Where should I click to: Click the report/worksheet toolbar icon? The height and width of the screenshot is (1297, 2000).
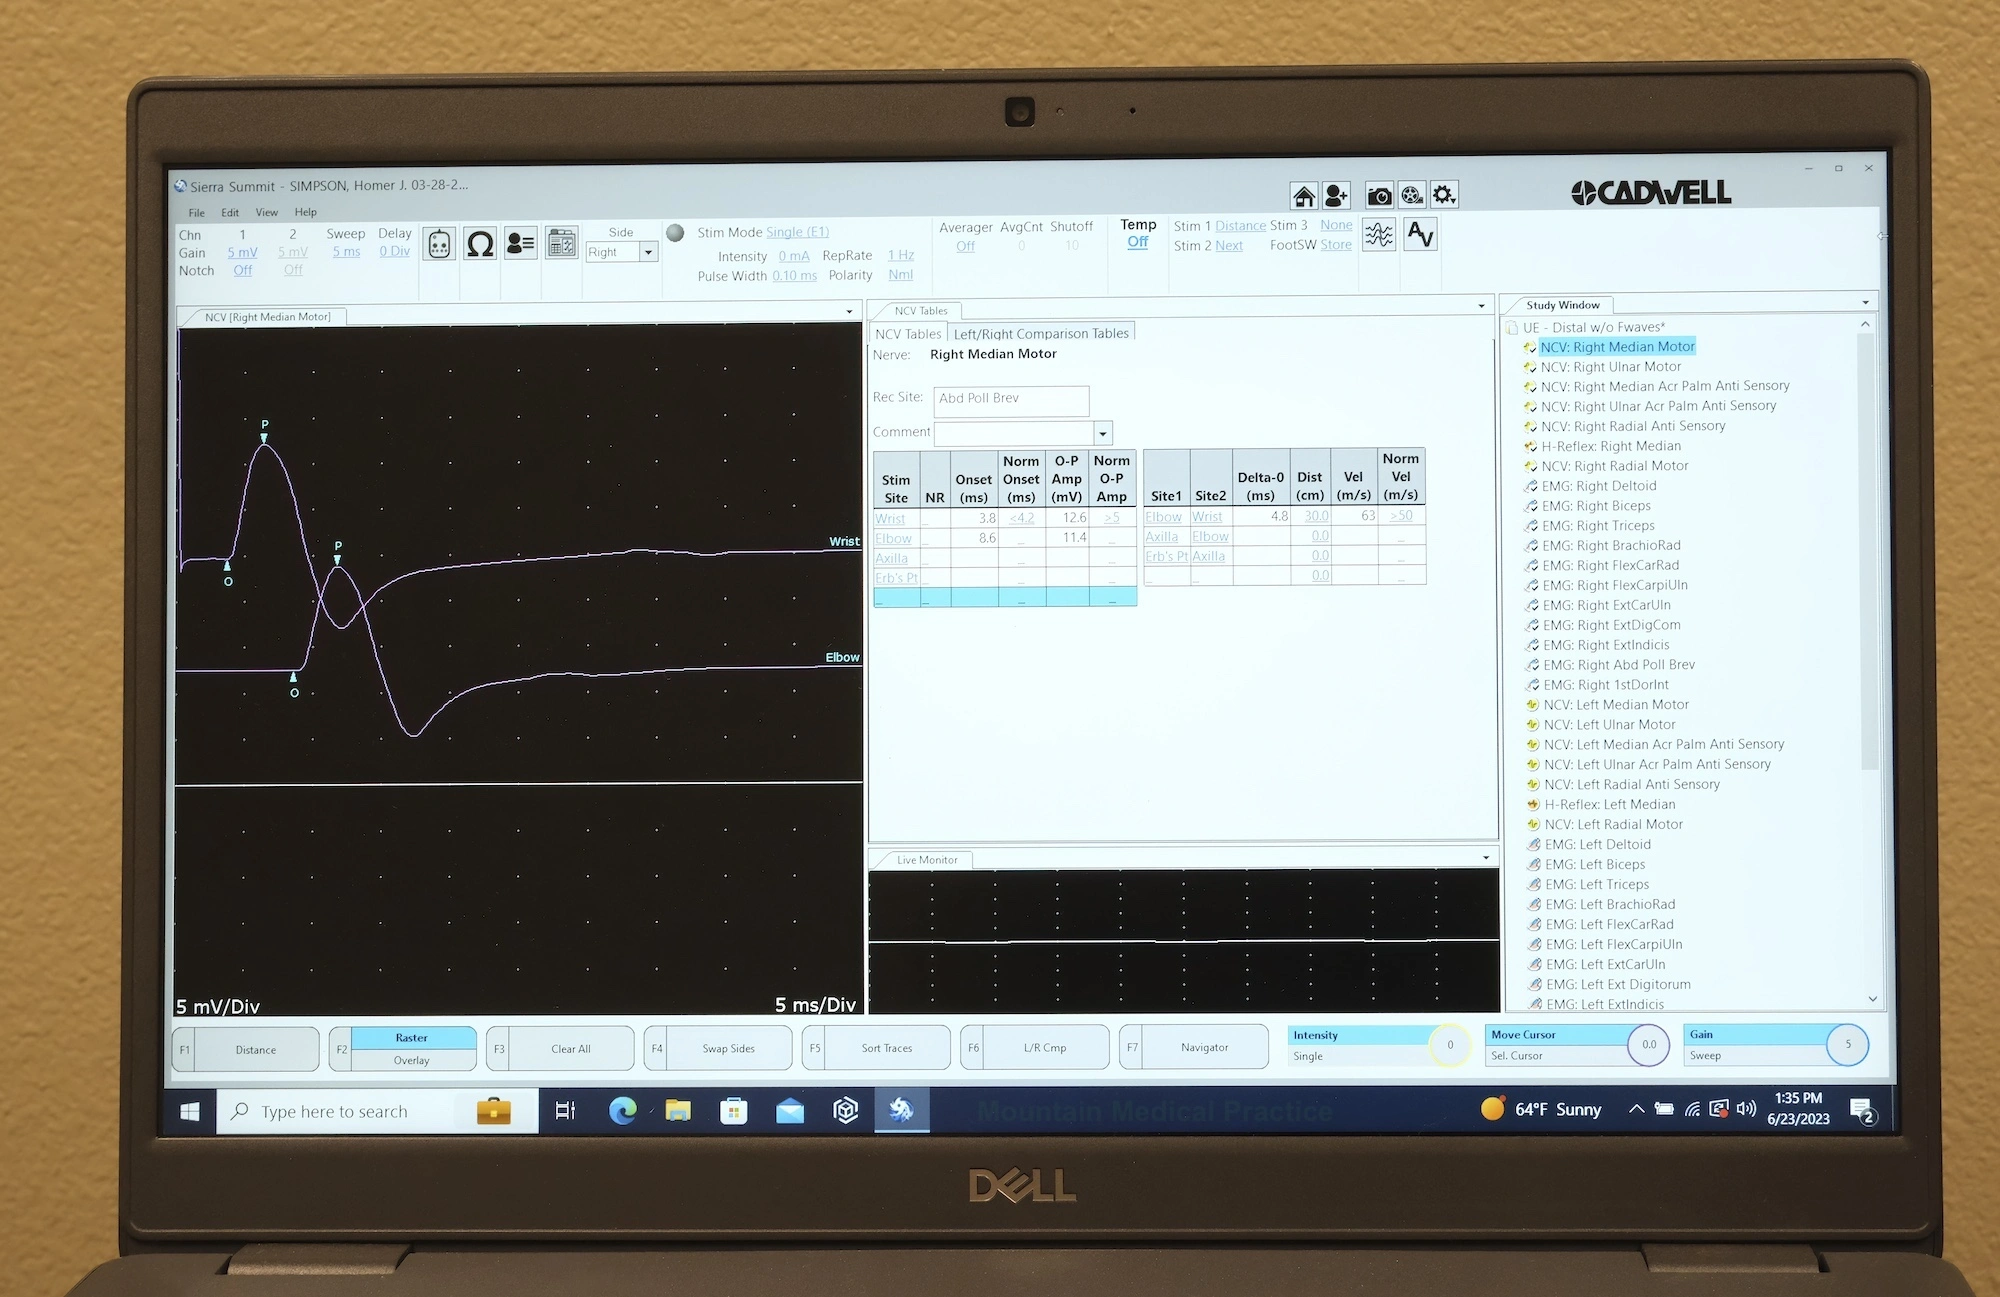pos(562,243)
